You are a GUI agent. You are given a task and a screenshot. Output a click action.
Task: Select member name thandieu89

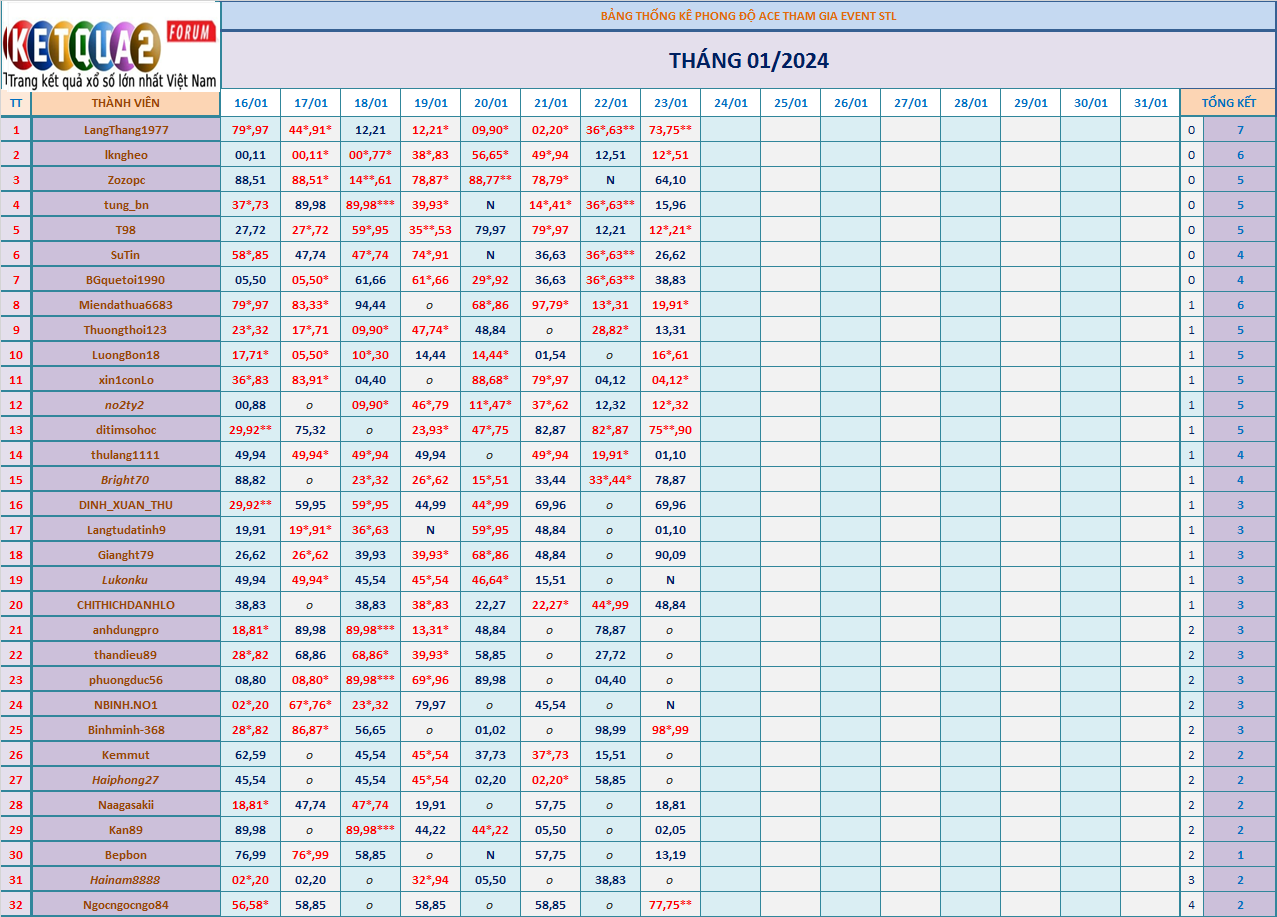126,655
